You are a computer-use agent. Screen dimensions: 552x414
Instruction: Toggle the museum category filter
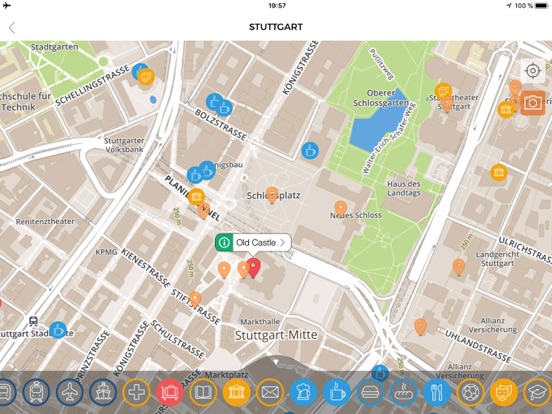[x=237, y=392]
